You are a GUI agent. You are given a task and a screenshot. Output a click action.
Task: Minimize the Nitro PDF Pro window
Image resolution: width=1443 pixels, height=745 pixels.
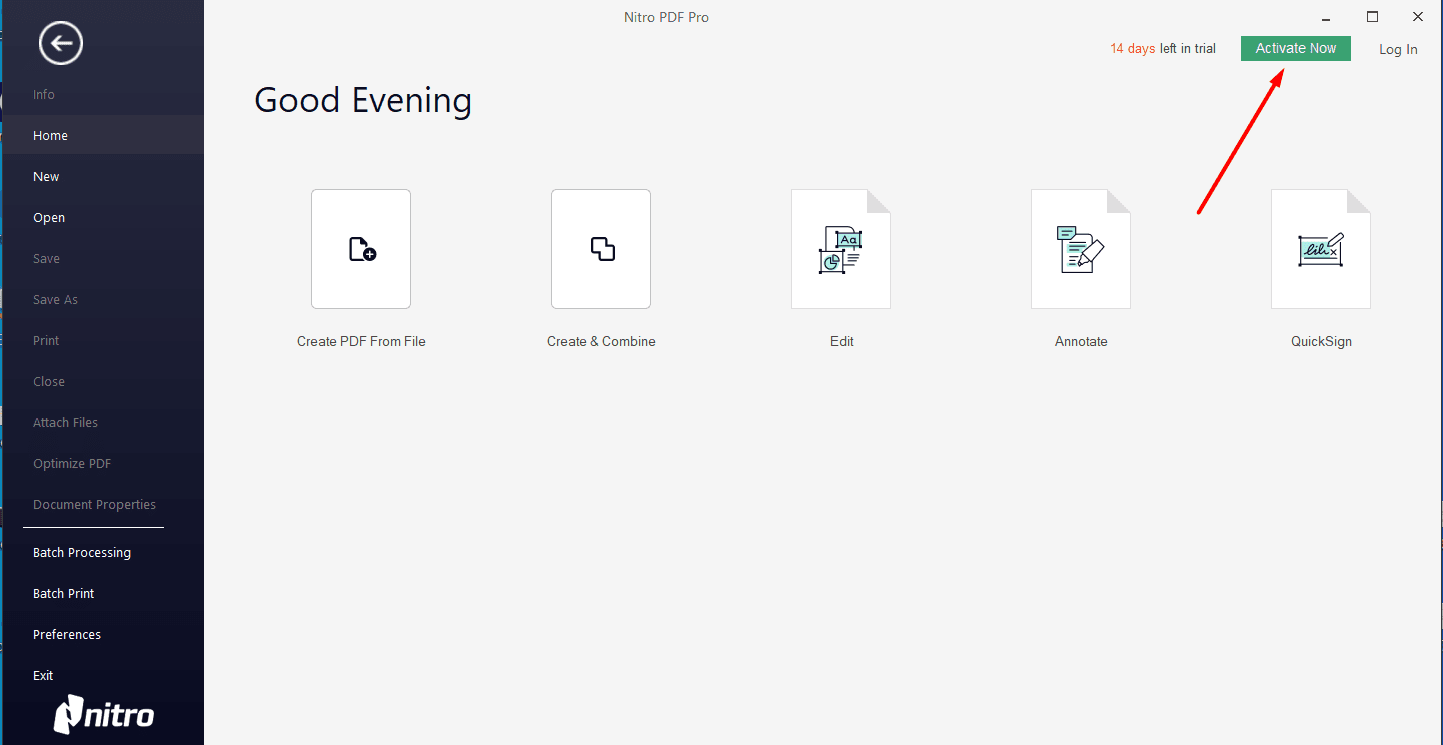pyautogui.click(x=1326, y=18)
